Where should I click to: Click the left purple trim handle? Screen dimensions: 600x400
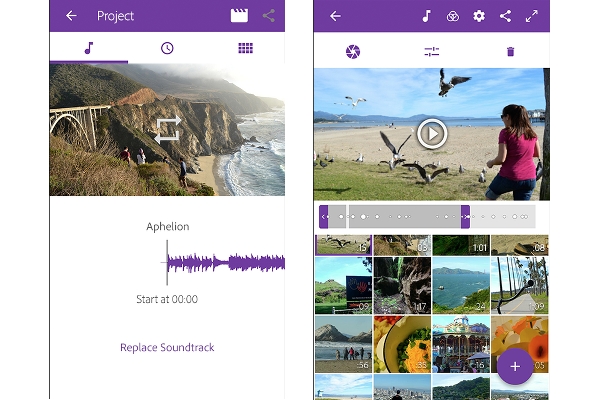coord(324,217)
